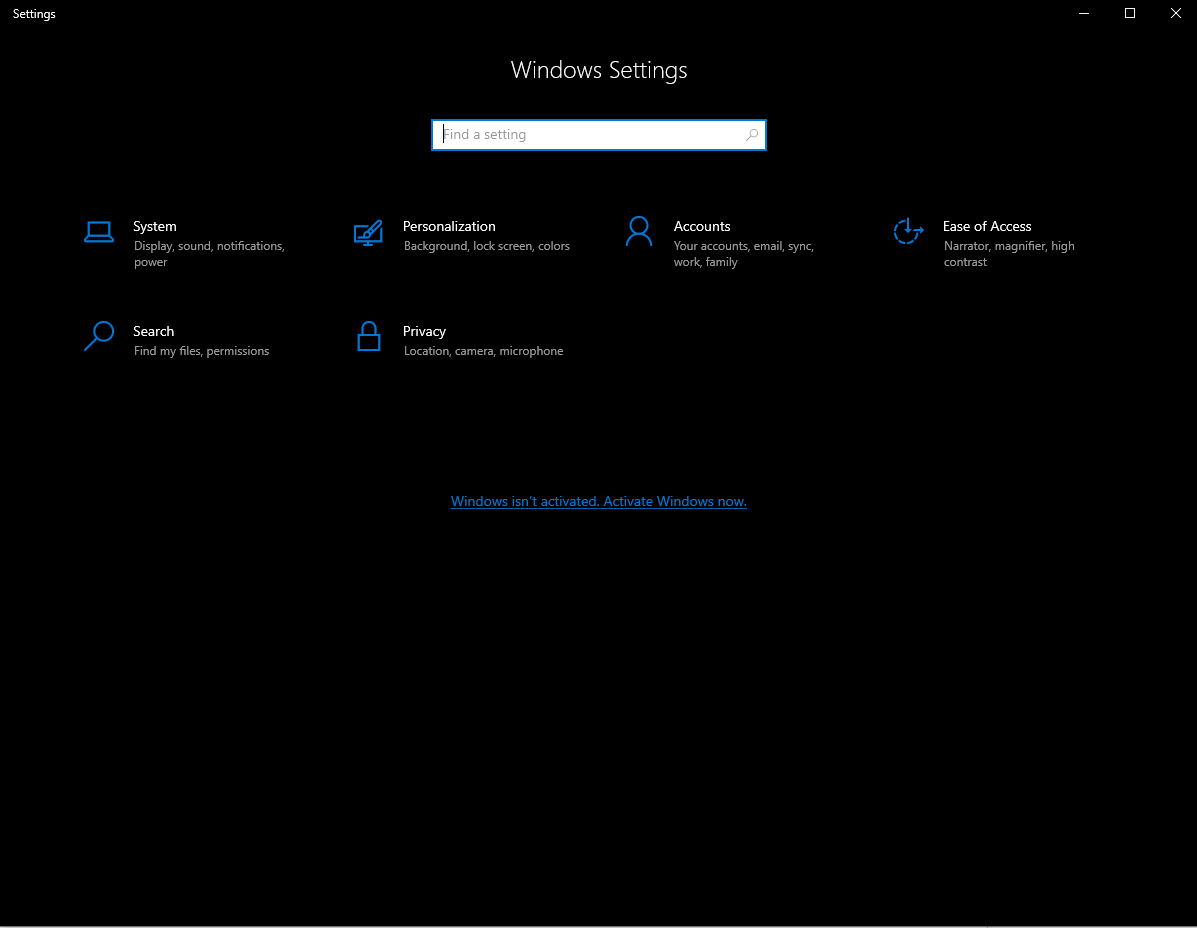
Task: Open the Activate Windows now link
Action: point(598,501)
